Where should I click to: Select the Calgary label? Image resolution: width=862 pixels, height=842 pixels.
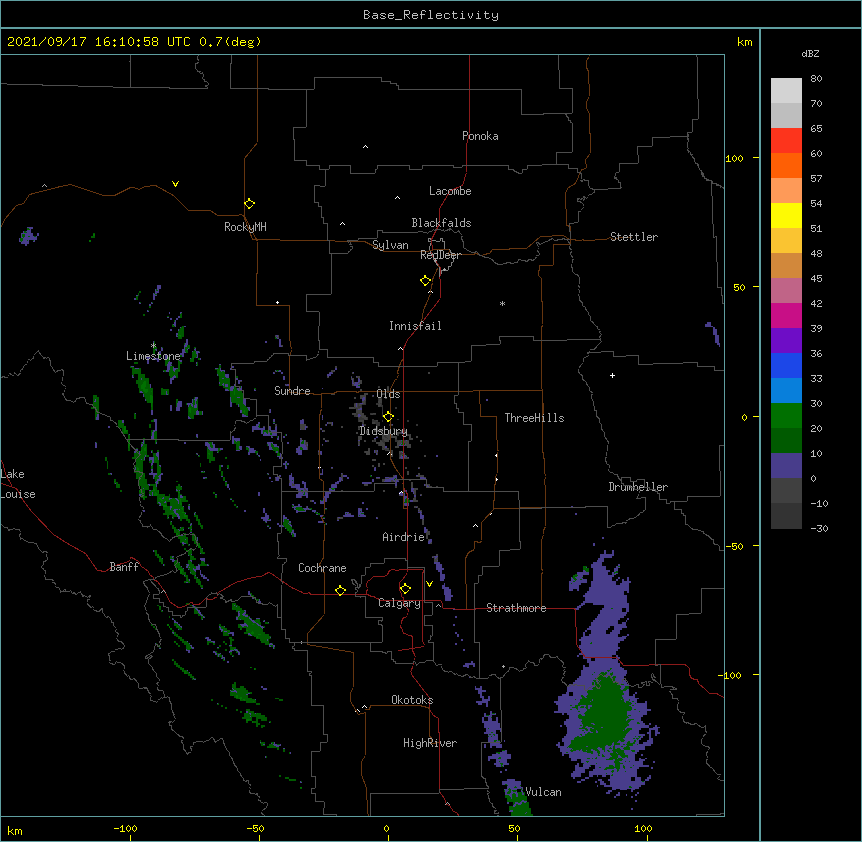pos(399,603)
